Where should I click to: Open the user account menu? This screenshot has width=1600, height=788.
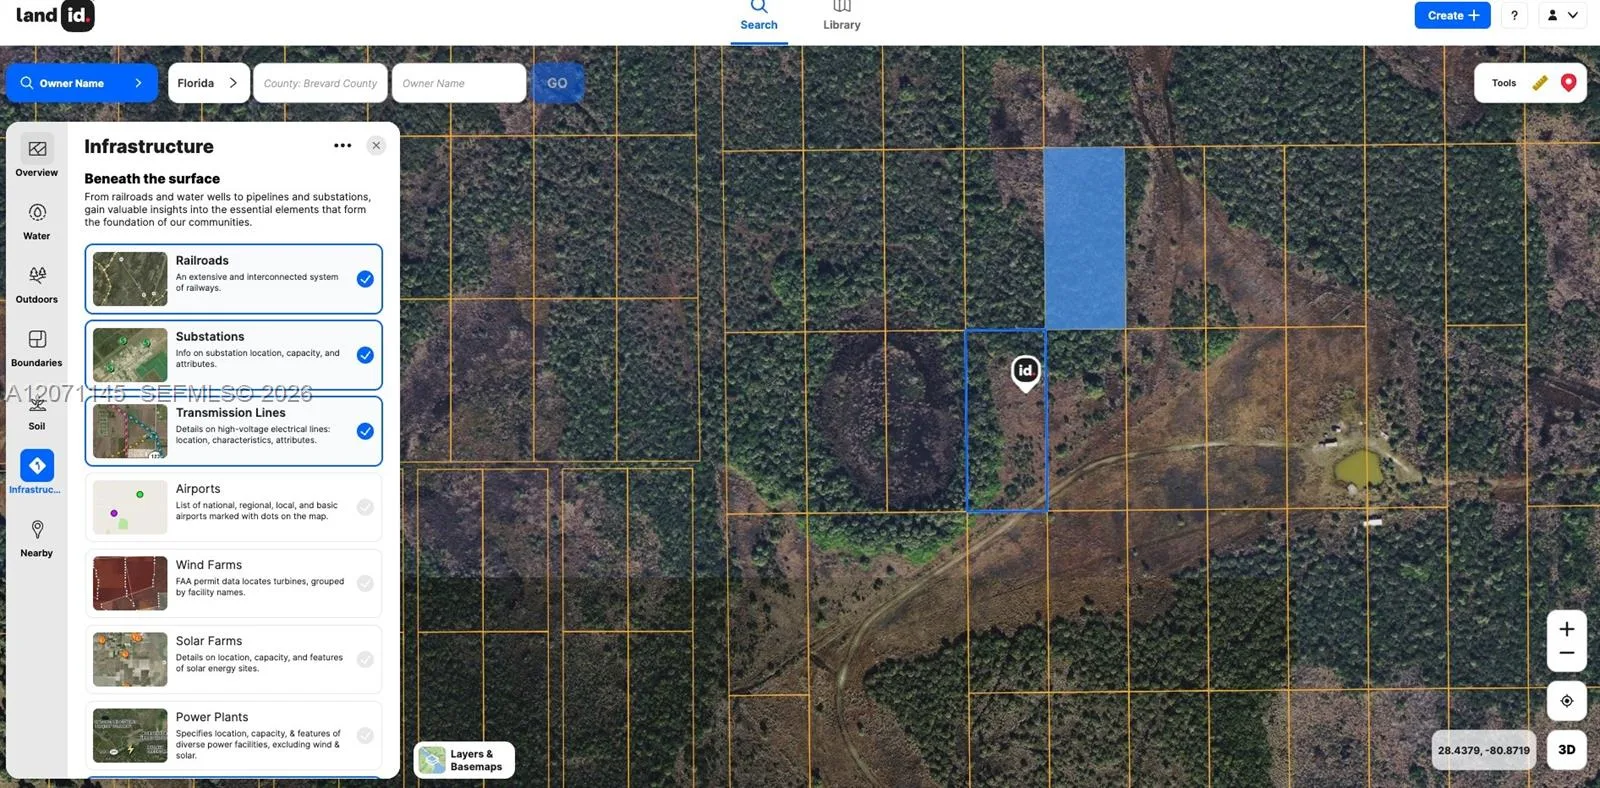(1562, 15)
